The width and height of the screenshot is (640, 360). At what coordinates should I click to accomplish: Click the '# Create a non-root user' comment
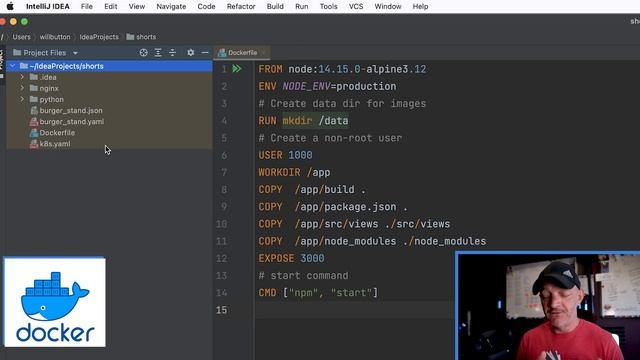tap(330, 138)
